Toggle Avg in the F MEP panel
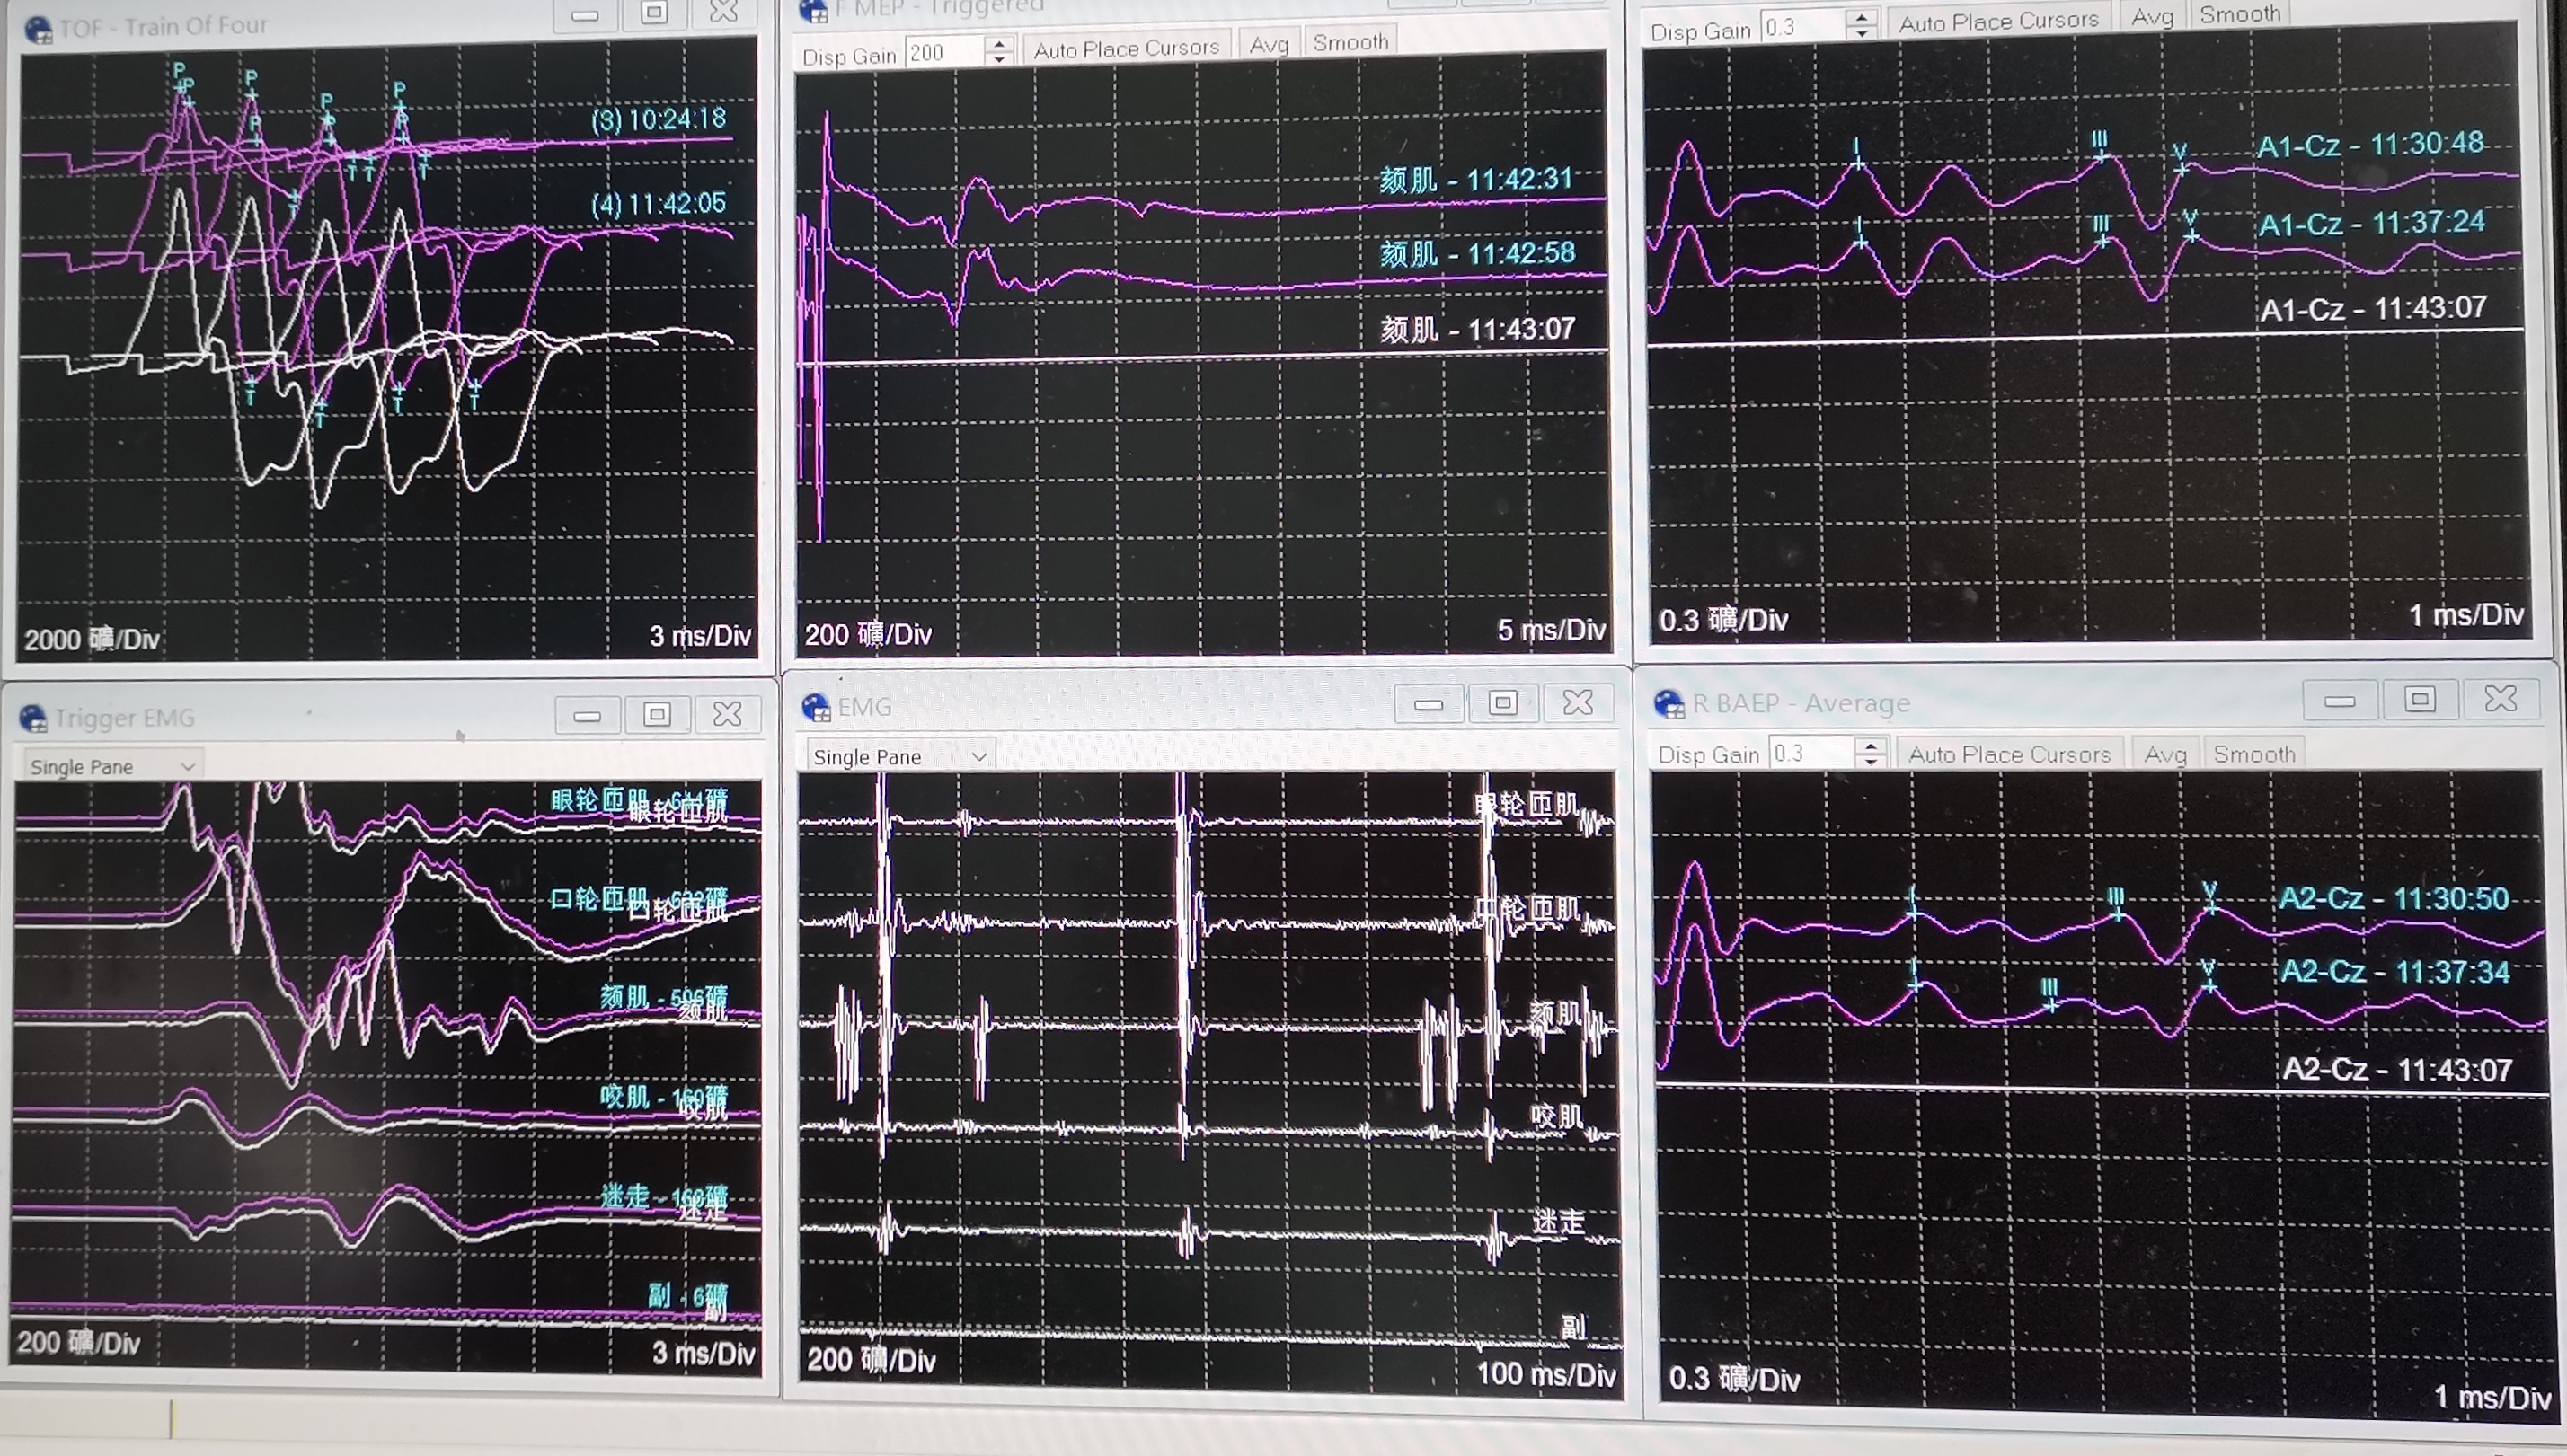The height and width of the screenshot is (1456, 2567). click(x=1268, y=45)
